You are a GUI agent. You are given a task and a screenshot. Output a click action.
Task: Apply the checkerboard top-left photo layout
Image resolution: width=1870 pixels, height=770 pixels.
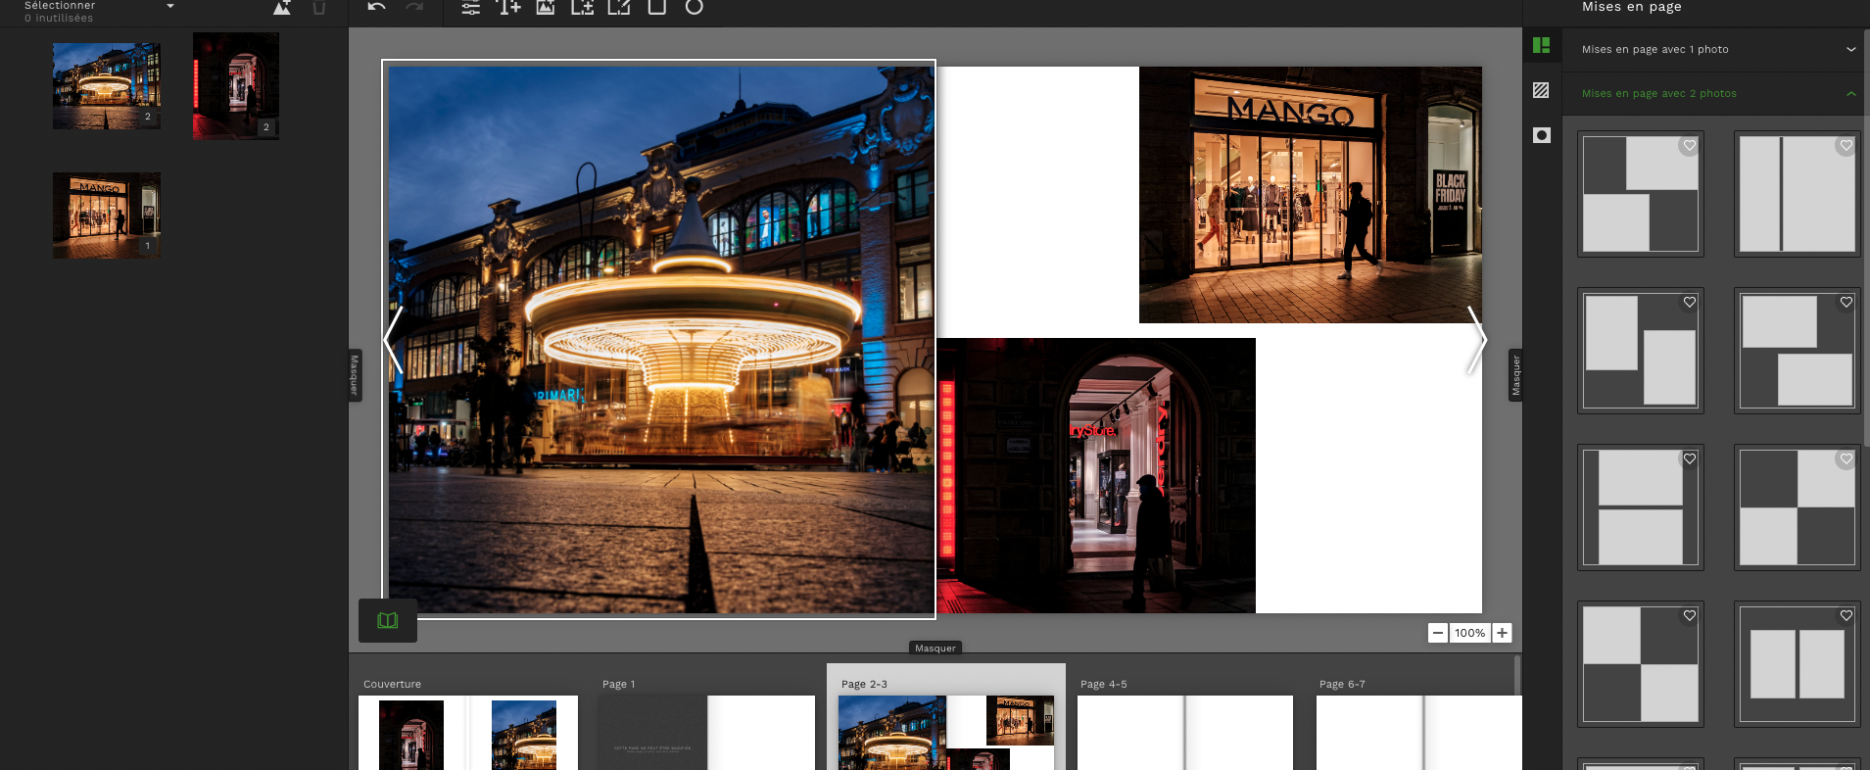[1640, 664]
